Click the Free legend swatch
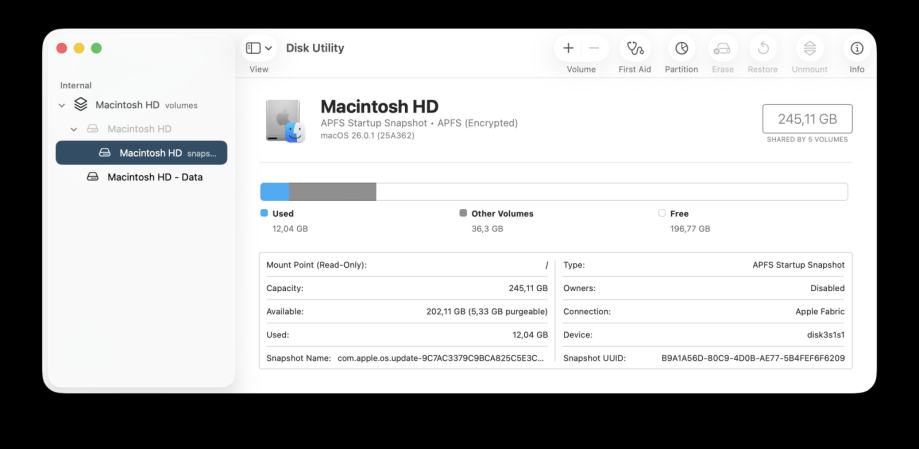Screen dimensions: 919x449 coord(662,213)
